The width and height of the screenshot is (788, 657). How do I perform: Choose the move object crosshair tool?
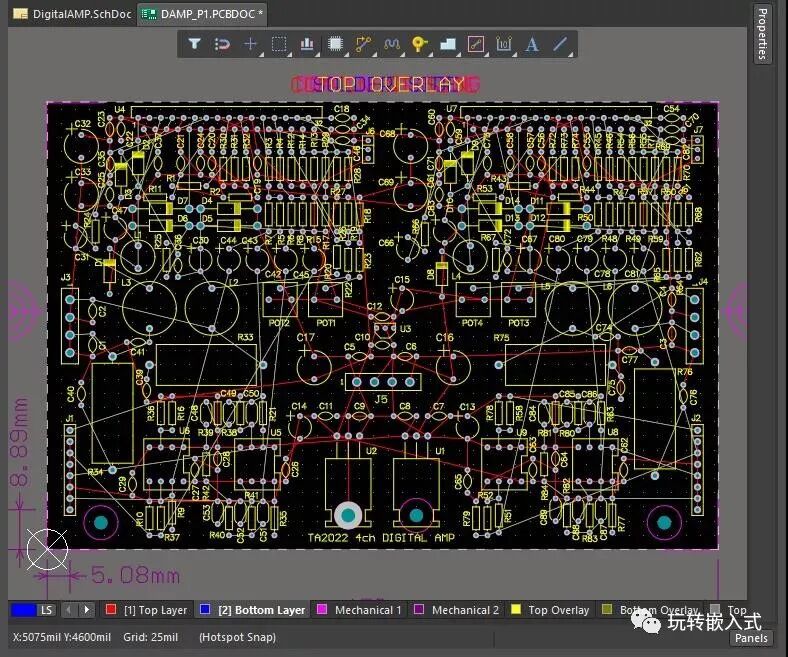(250, 44)
